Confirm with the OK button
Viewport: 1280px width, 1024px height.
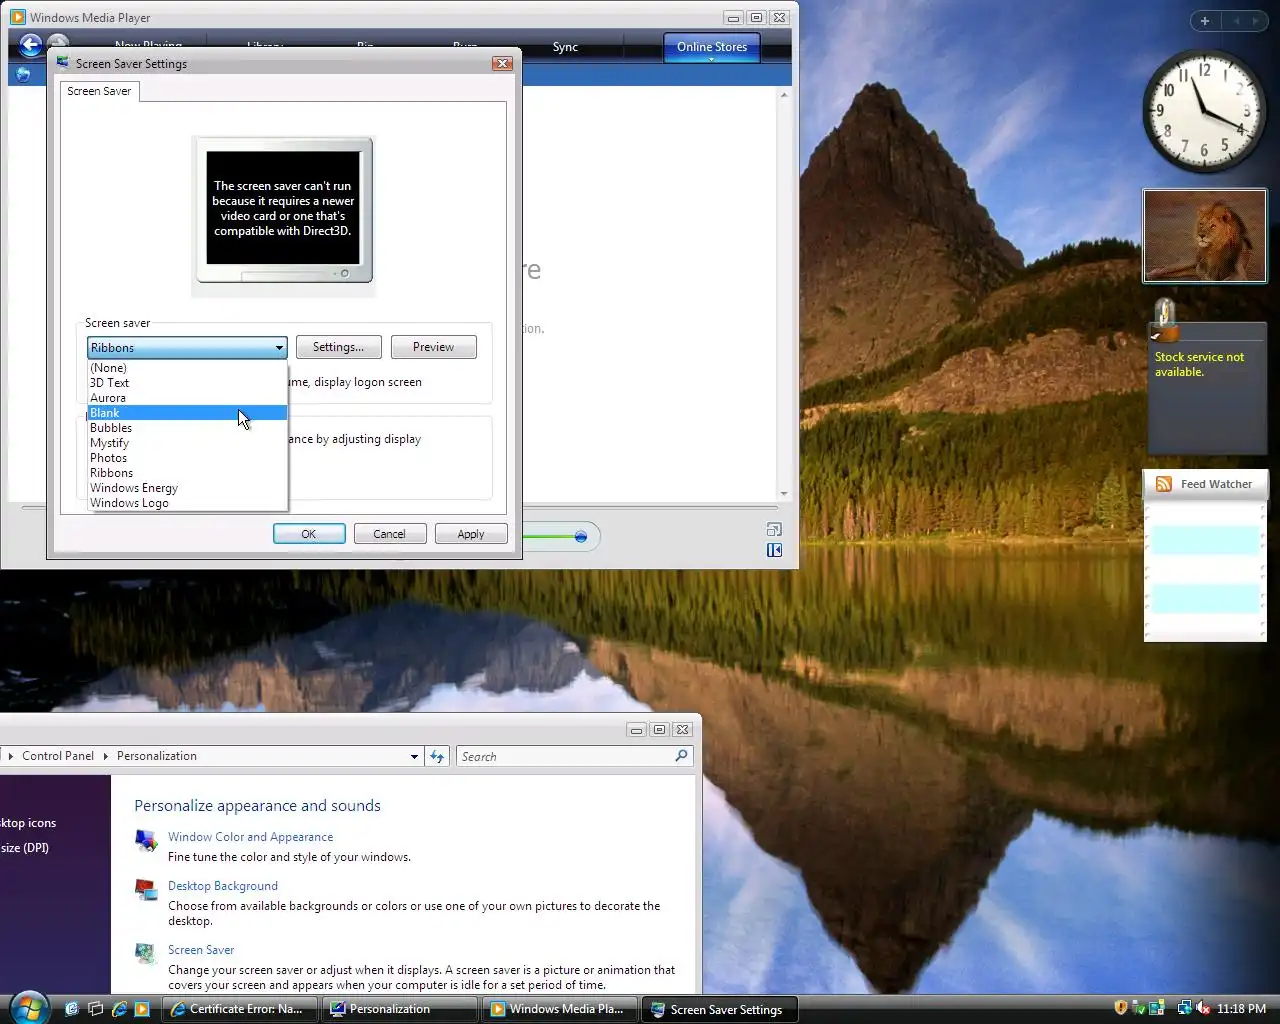point(309,534)
